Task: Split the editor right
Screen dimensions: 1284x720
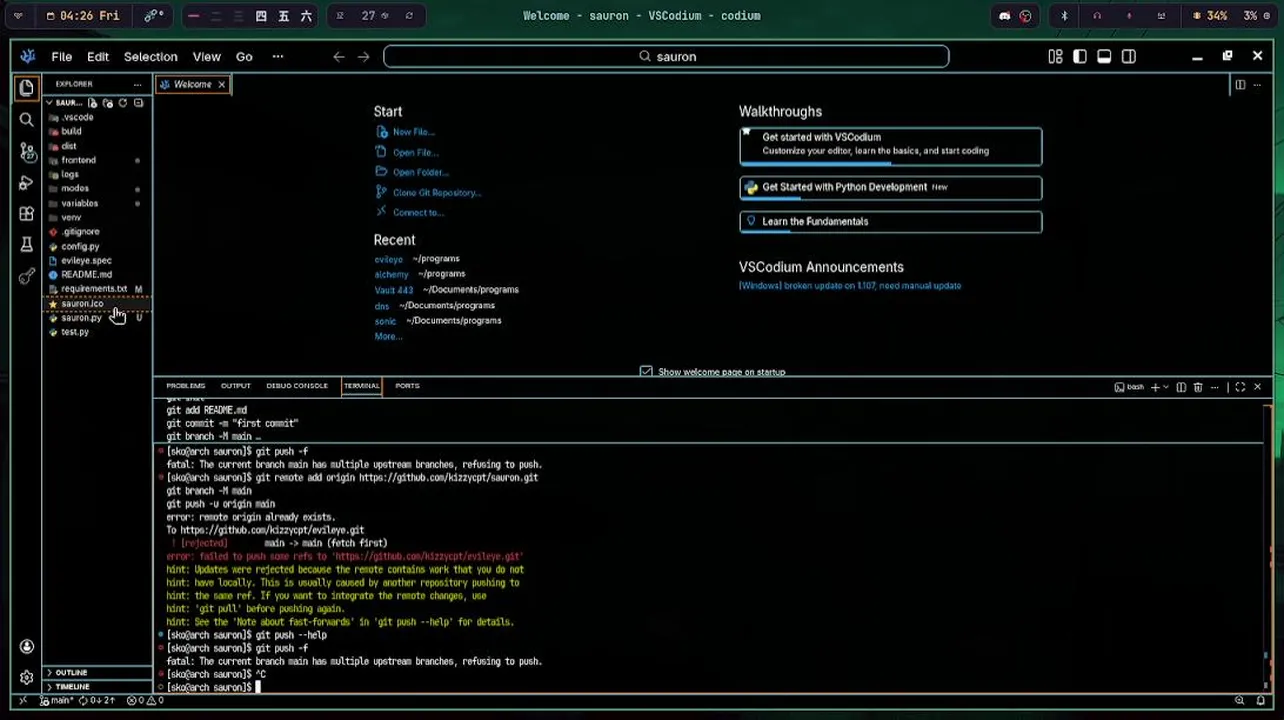Action: point(1240,85)
